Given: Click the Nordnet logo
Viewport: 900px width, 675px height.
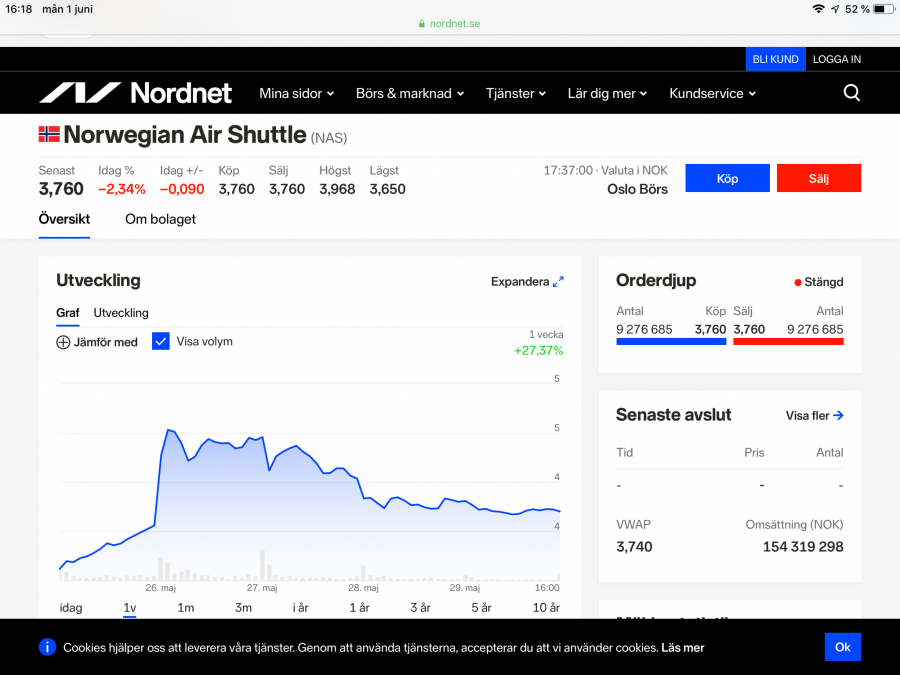Looking at the screenshot, I should coord(135,93).
